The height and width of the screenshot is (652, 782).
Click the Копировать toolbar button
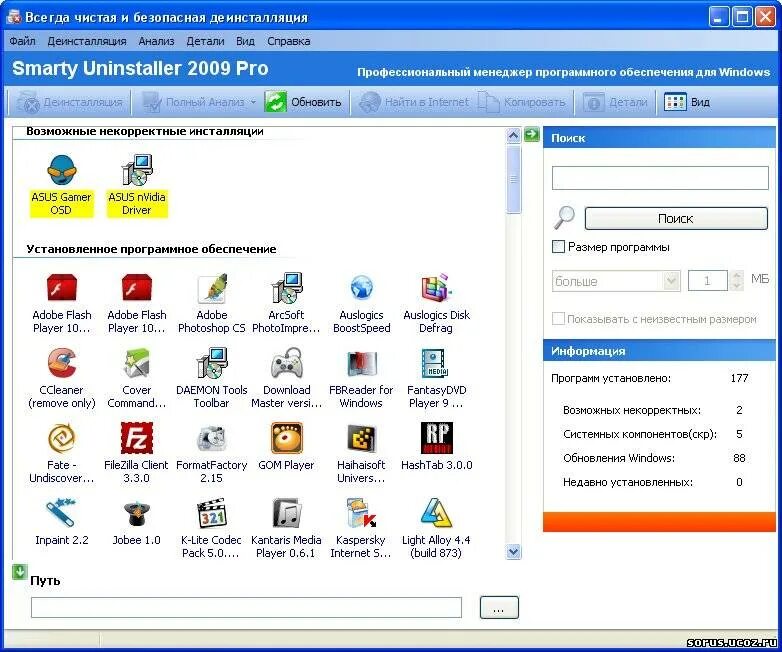tap(522, 102)
